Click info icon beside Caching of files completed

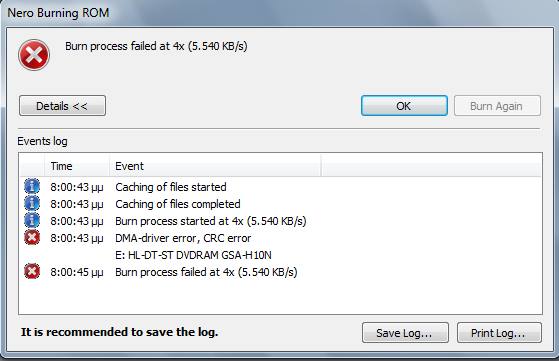coord(32,203)
